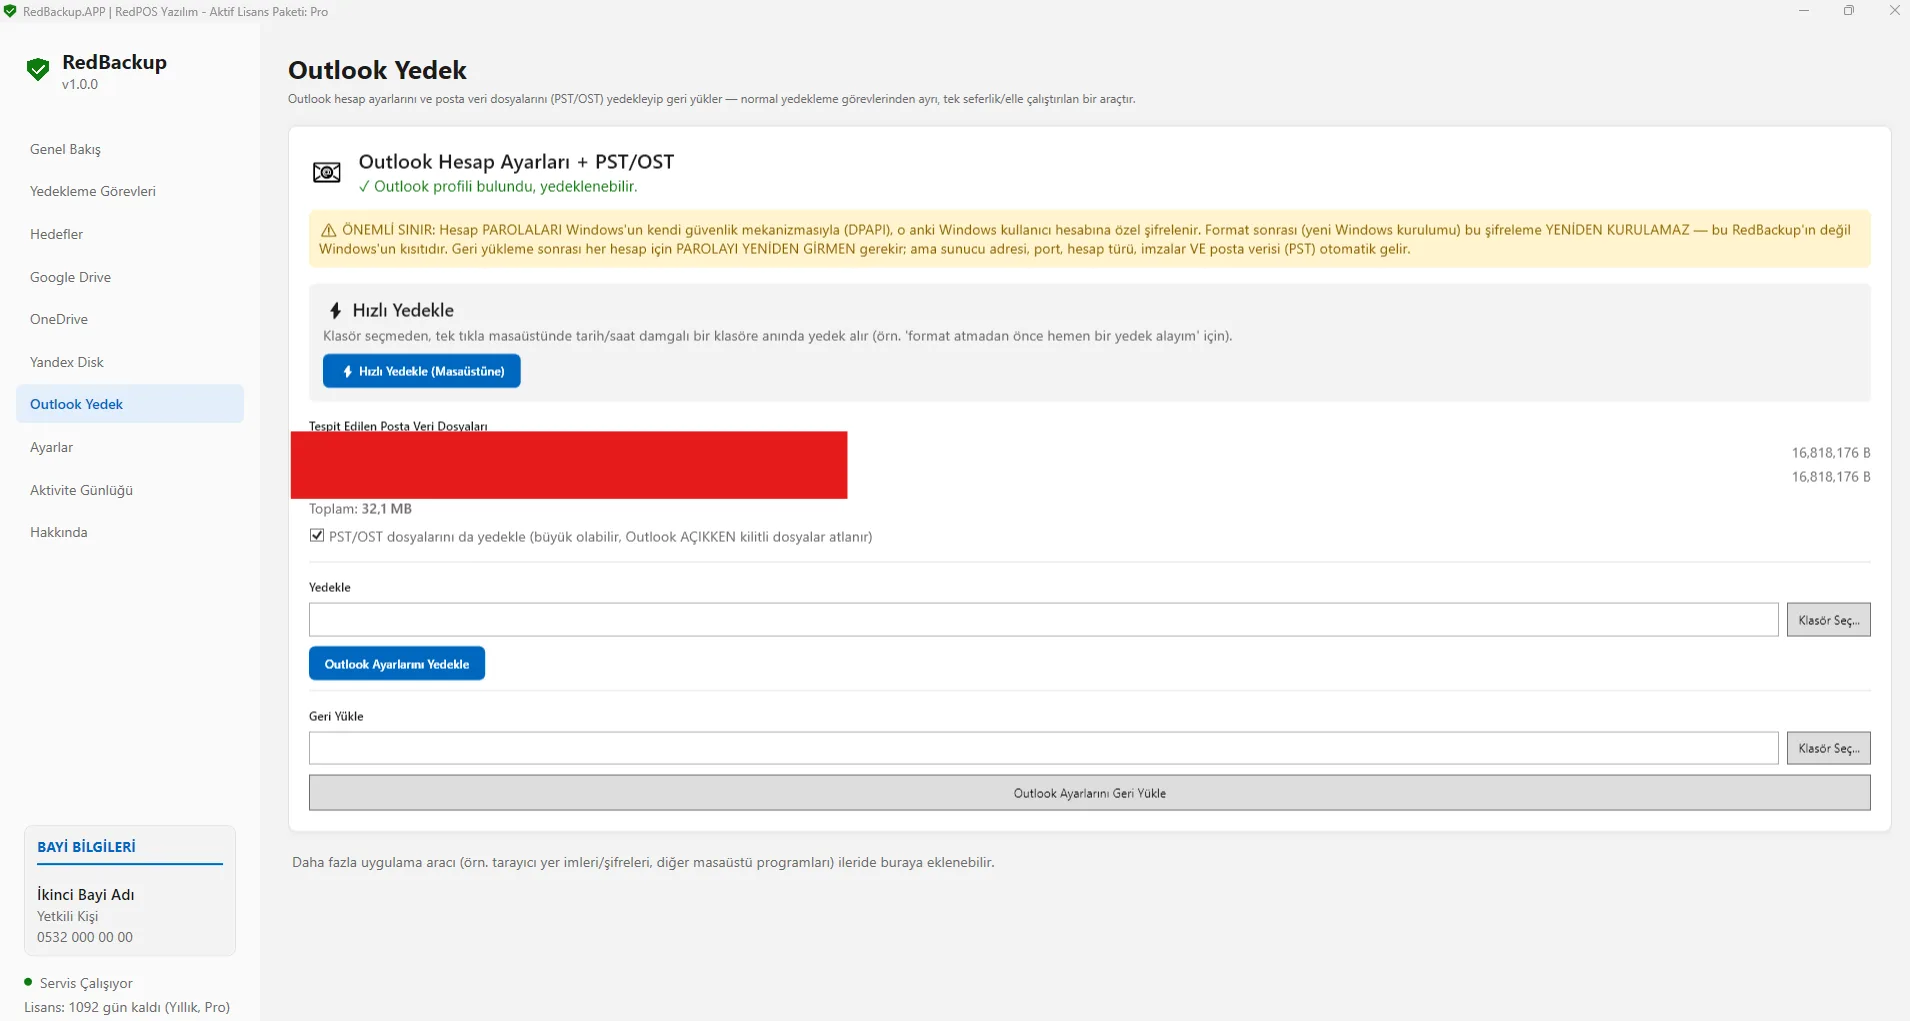The image size is (1910, 1021).
Task: Click the green service status dot
Action: (28, 982)
